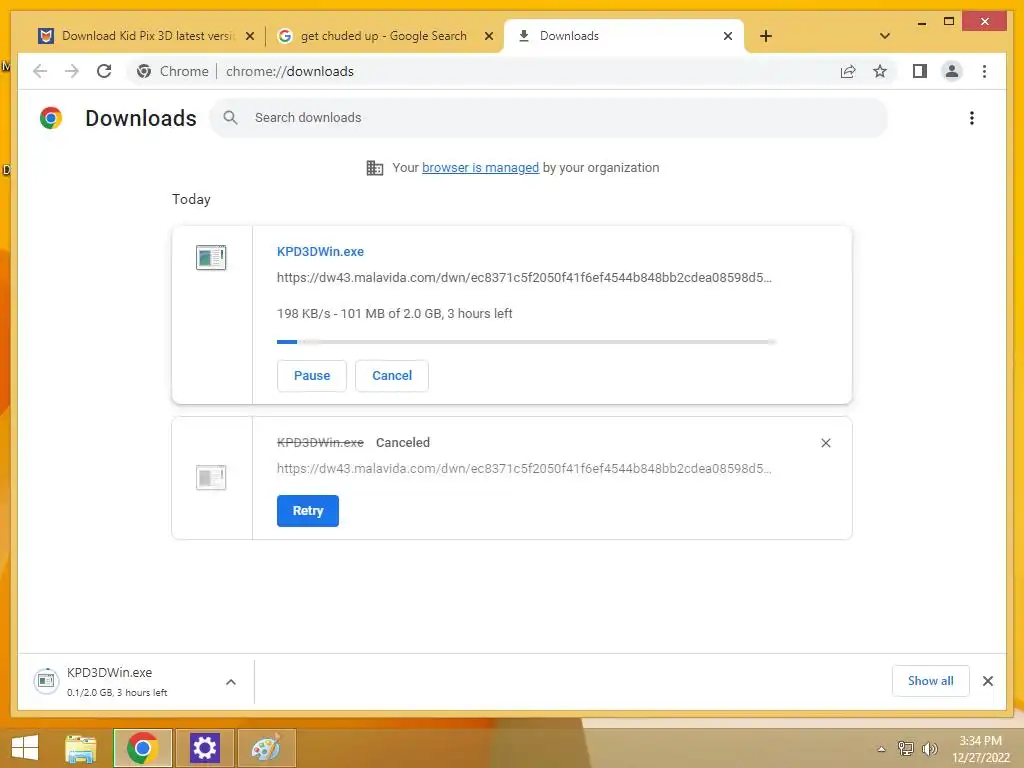Click the Canceled status label
This screenshot has height=768, width=1024.
pyautogui.click(x=403, y=443)
